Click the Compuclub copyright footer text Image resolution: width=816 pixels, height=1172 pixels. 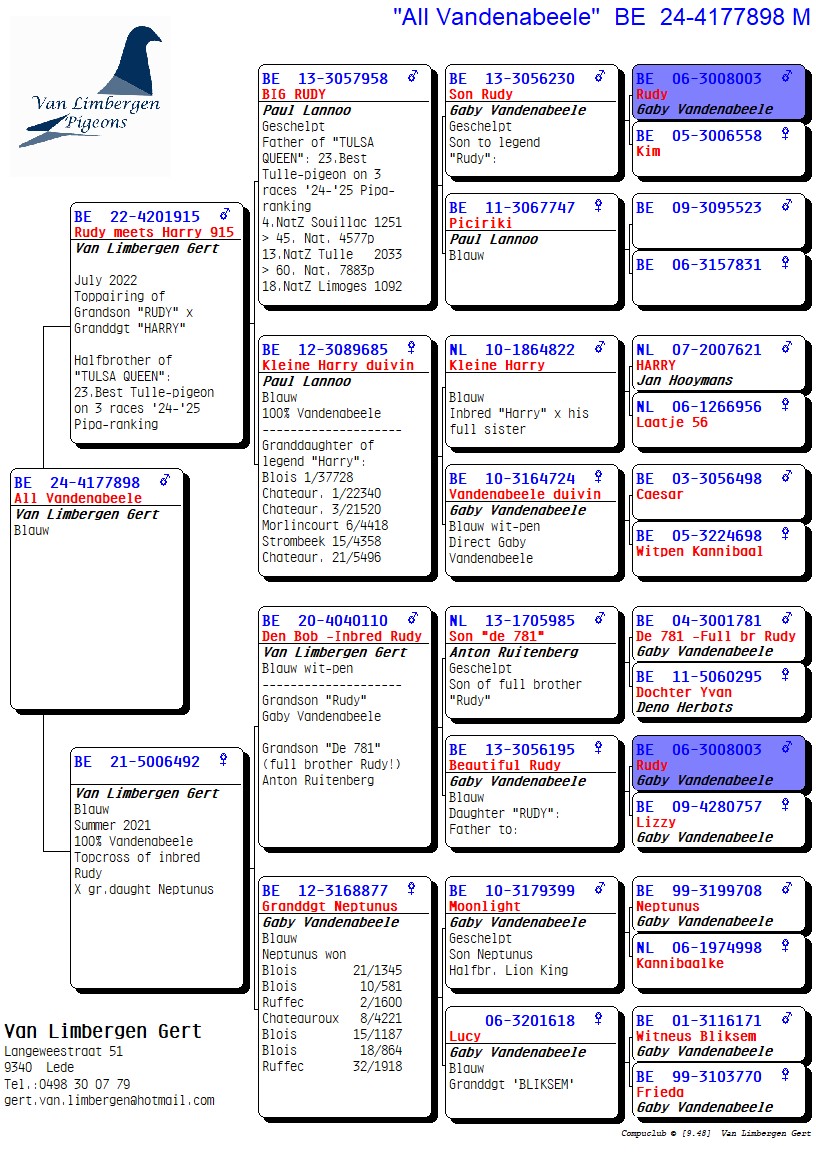tap(715, 1133)
